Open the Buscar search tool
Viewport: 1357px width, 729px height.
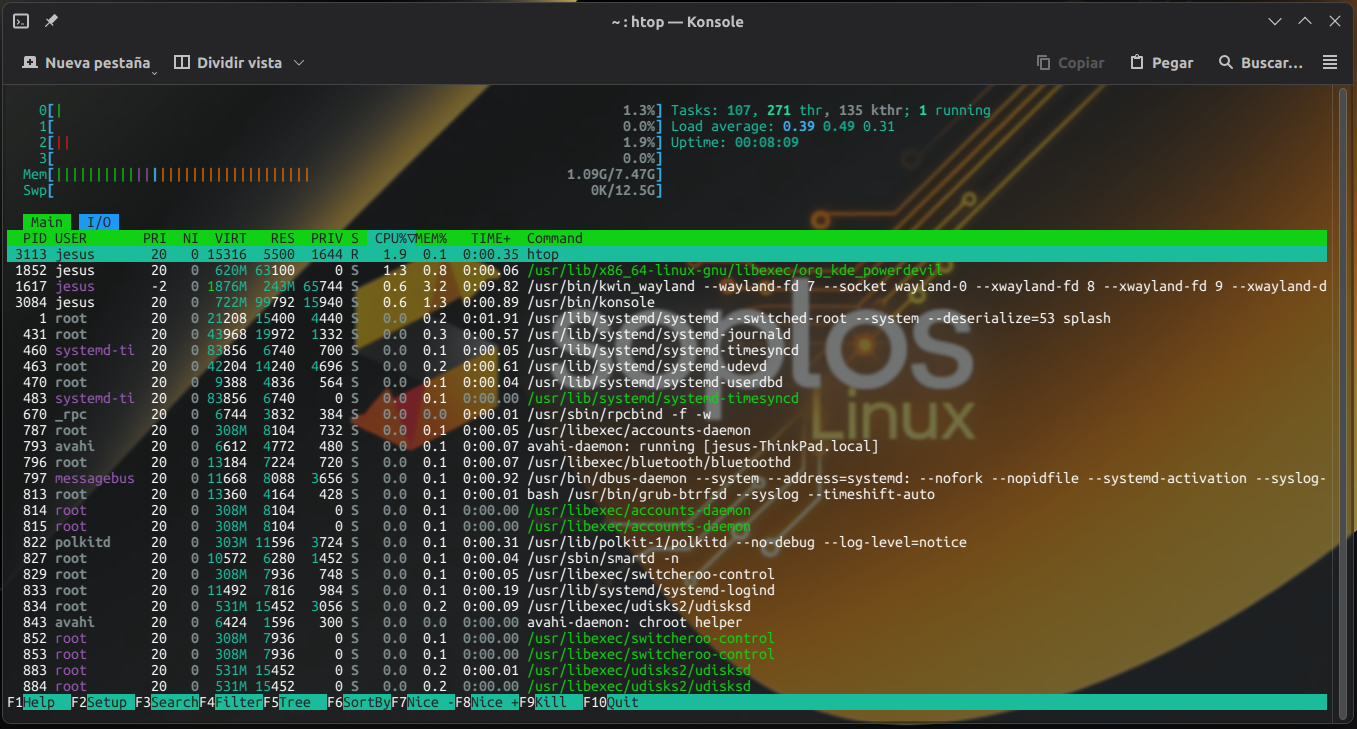pos(1260,62)
